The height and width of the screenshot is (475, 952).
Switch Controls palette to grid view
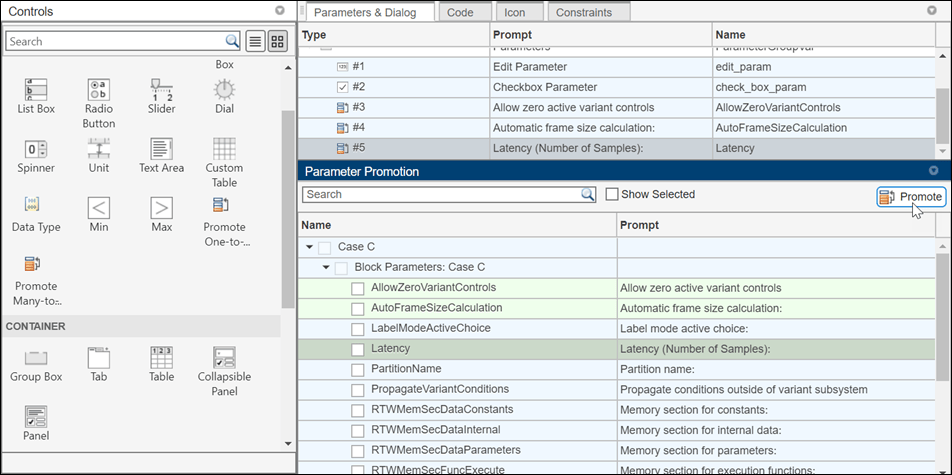277,41
